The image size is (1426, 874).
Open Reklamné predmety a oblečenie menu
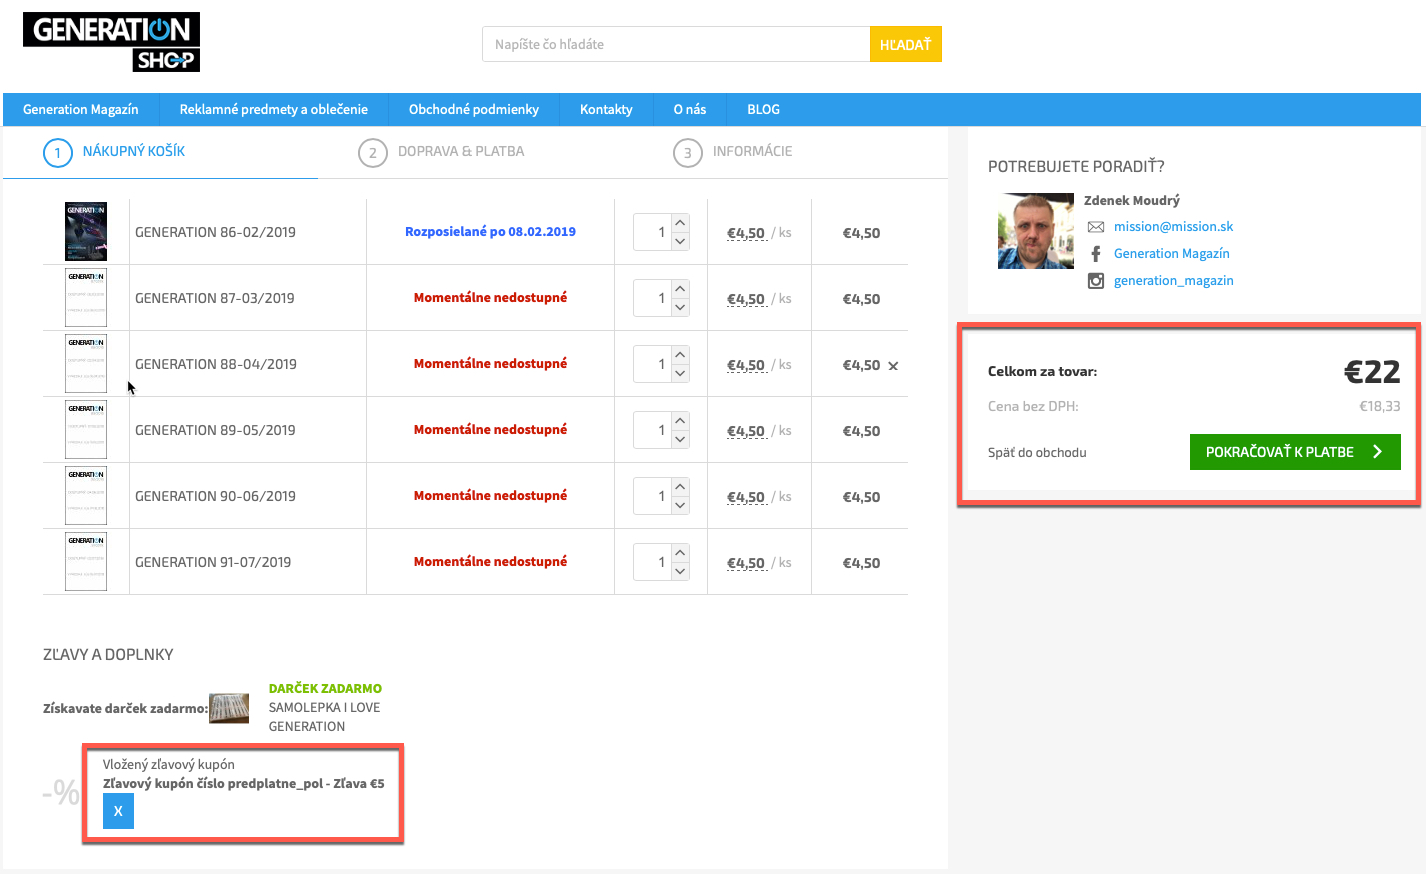tap(274, 110)
